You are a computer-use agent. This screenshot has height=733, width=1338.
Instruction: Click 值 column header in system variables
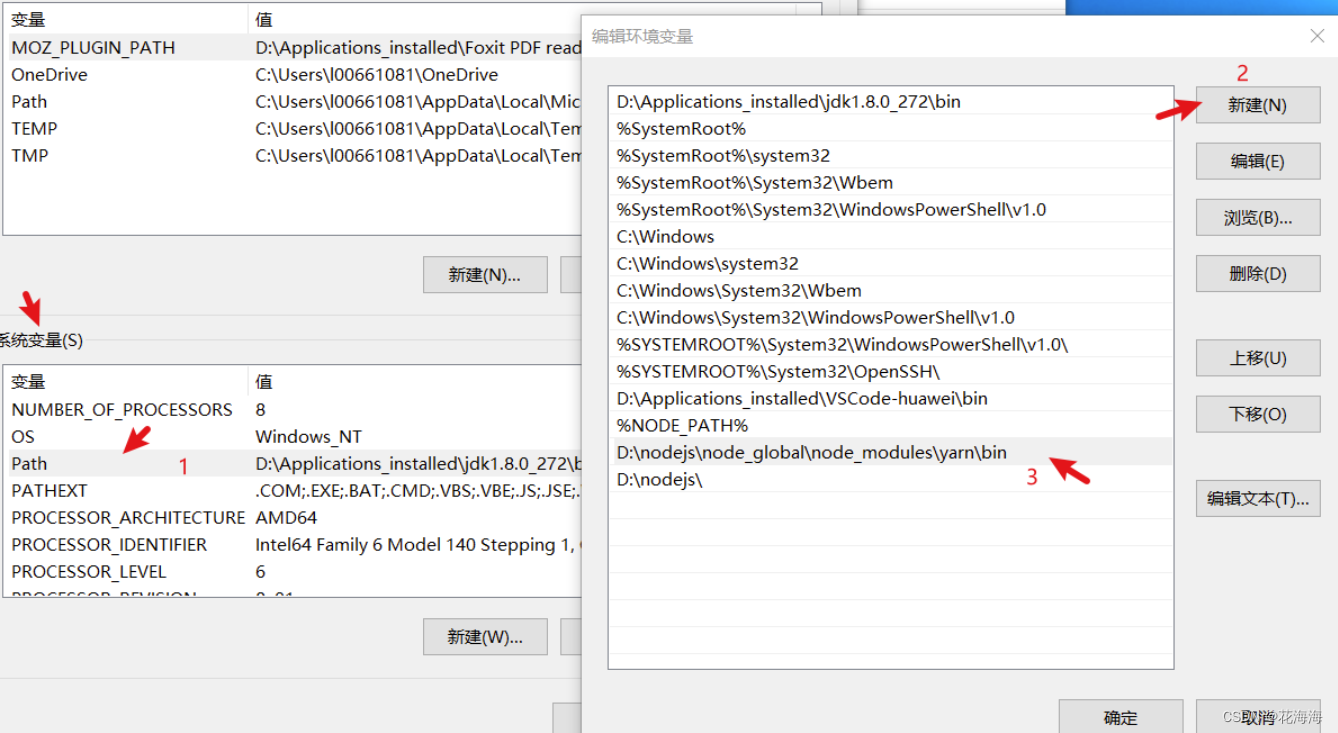pyautogui.click(x=415, y=381)
